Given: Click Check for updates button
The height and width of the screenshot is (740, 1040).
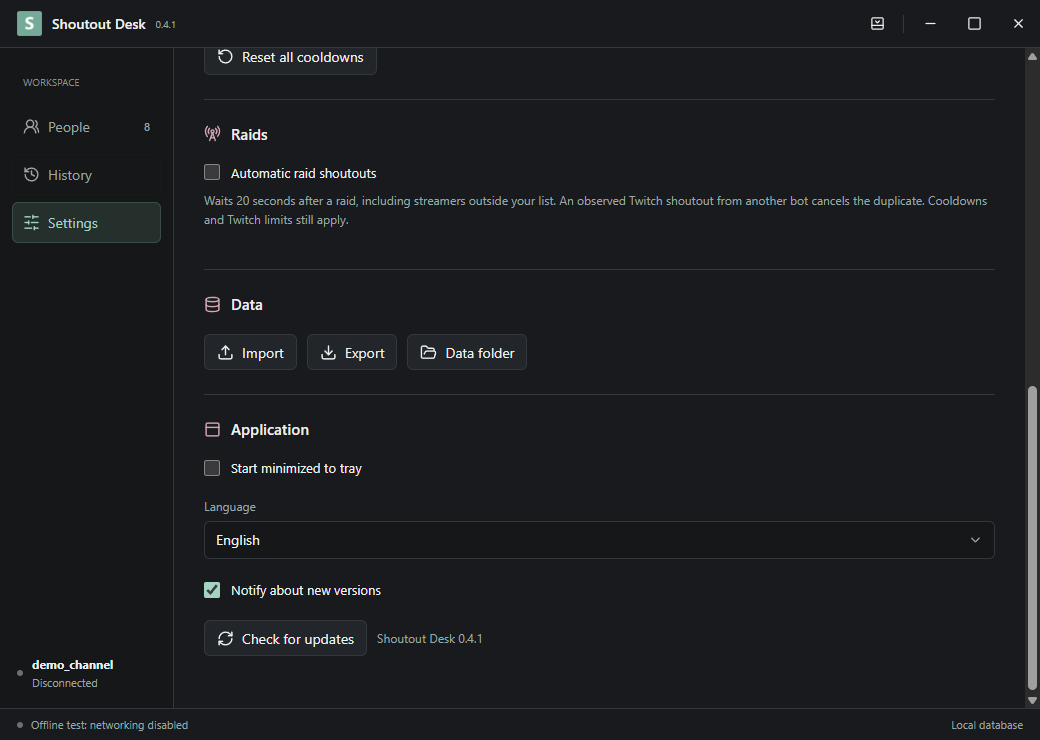Looking at the screenshot, I should coord(285,638).
